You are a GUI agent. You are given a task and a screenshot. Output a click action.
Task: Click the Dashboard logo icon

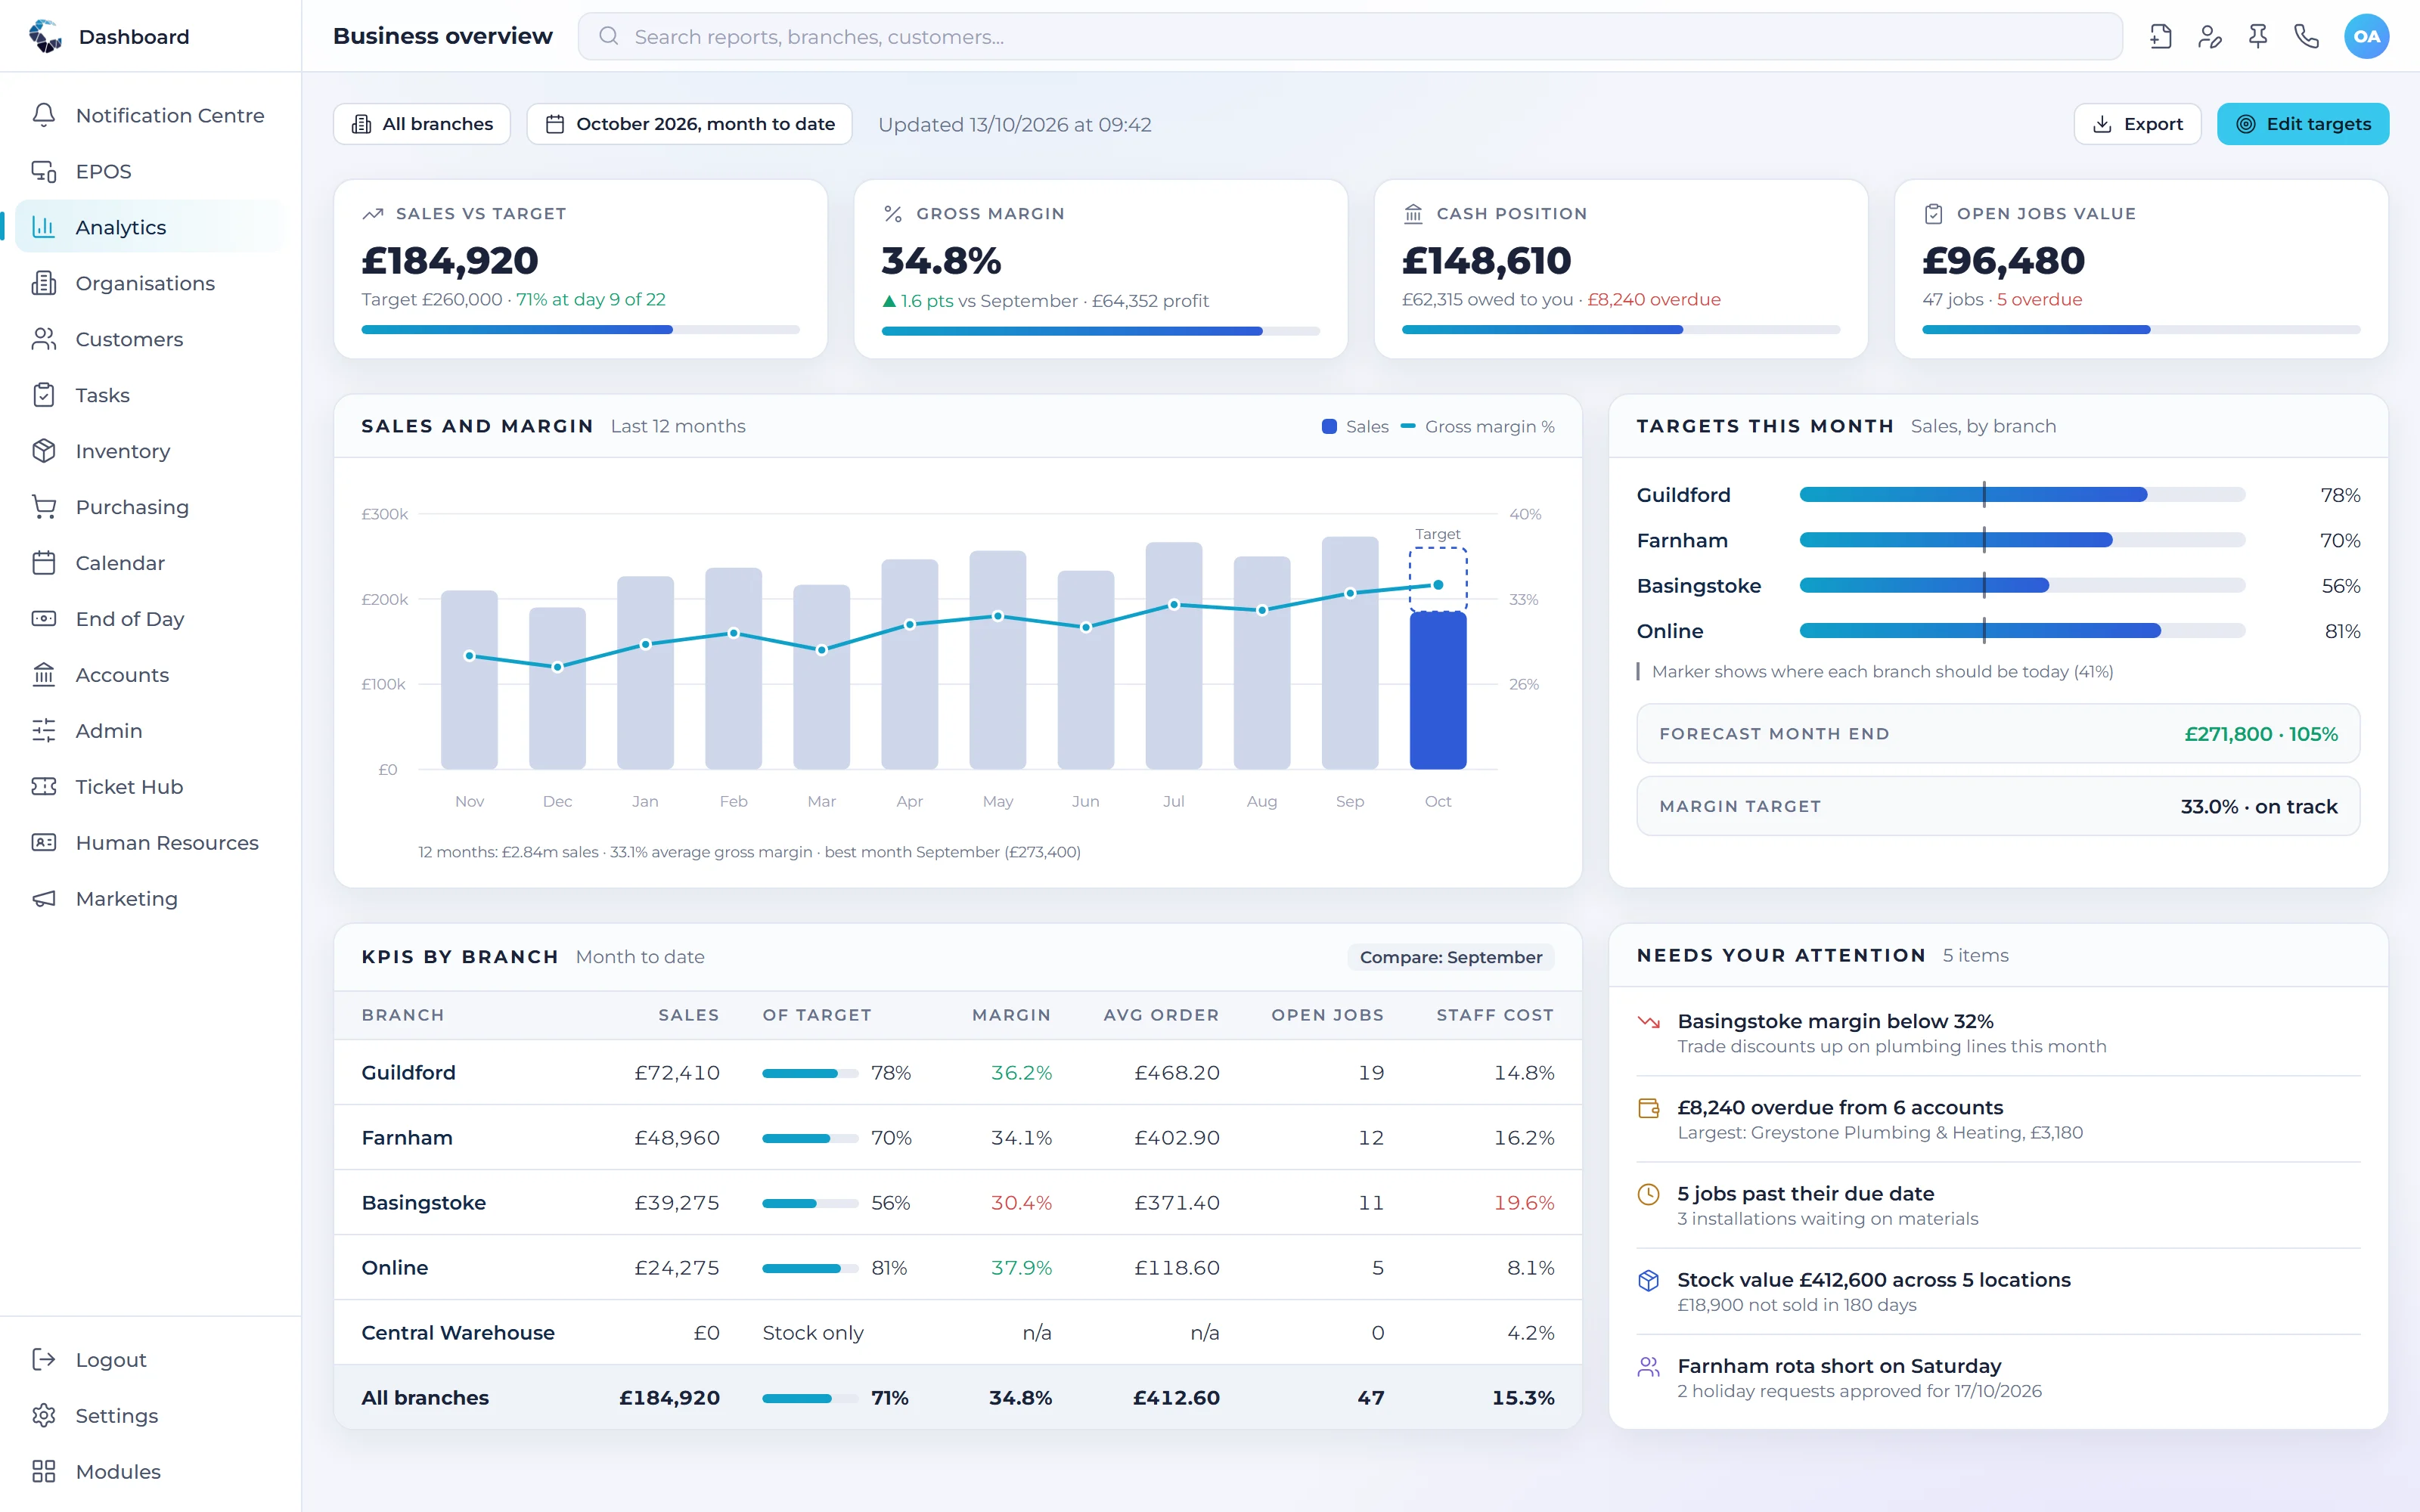tap(45, 36)
